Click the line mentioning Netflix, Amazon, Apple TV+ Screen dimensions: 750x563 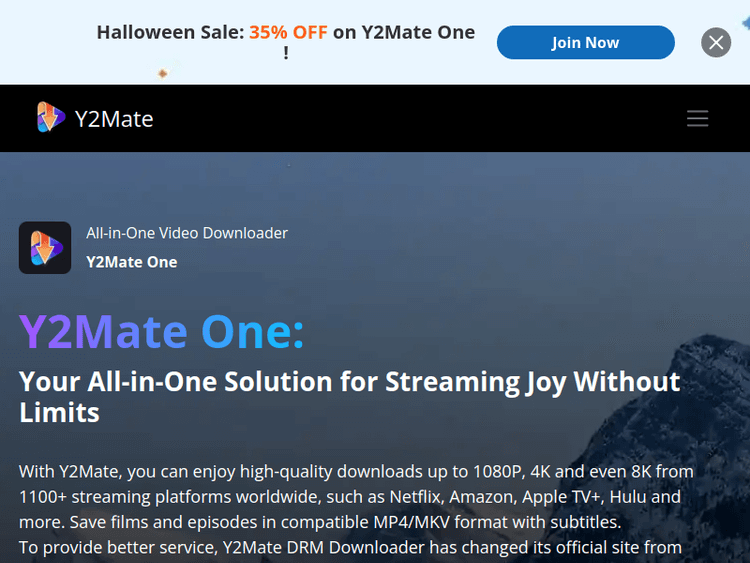350,497
